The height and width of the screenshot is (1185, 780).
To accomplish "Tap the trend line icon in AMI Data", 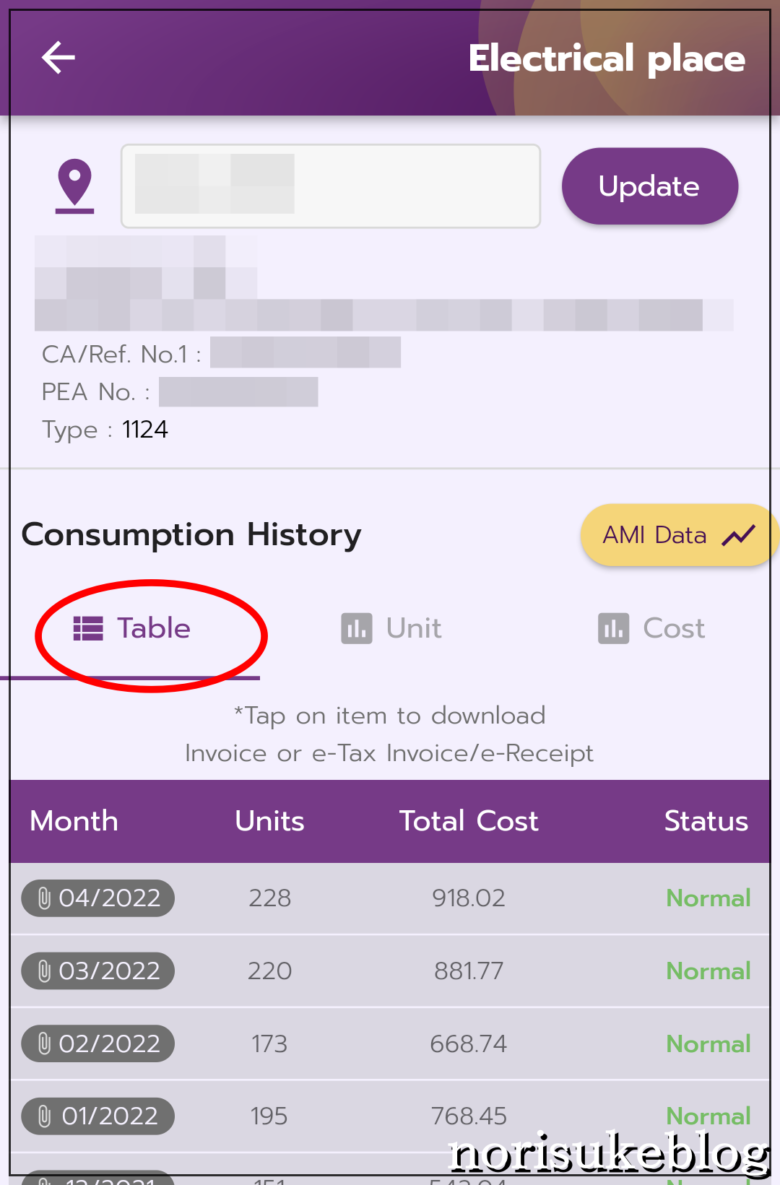I will click(738, 535).
